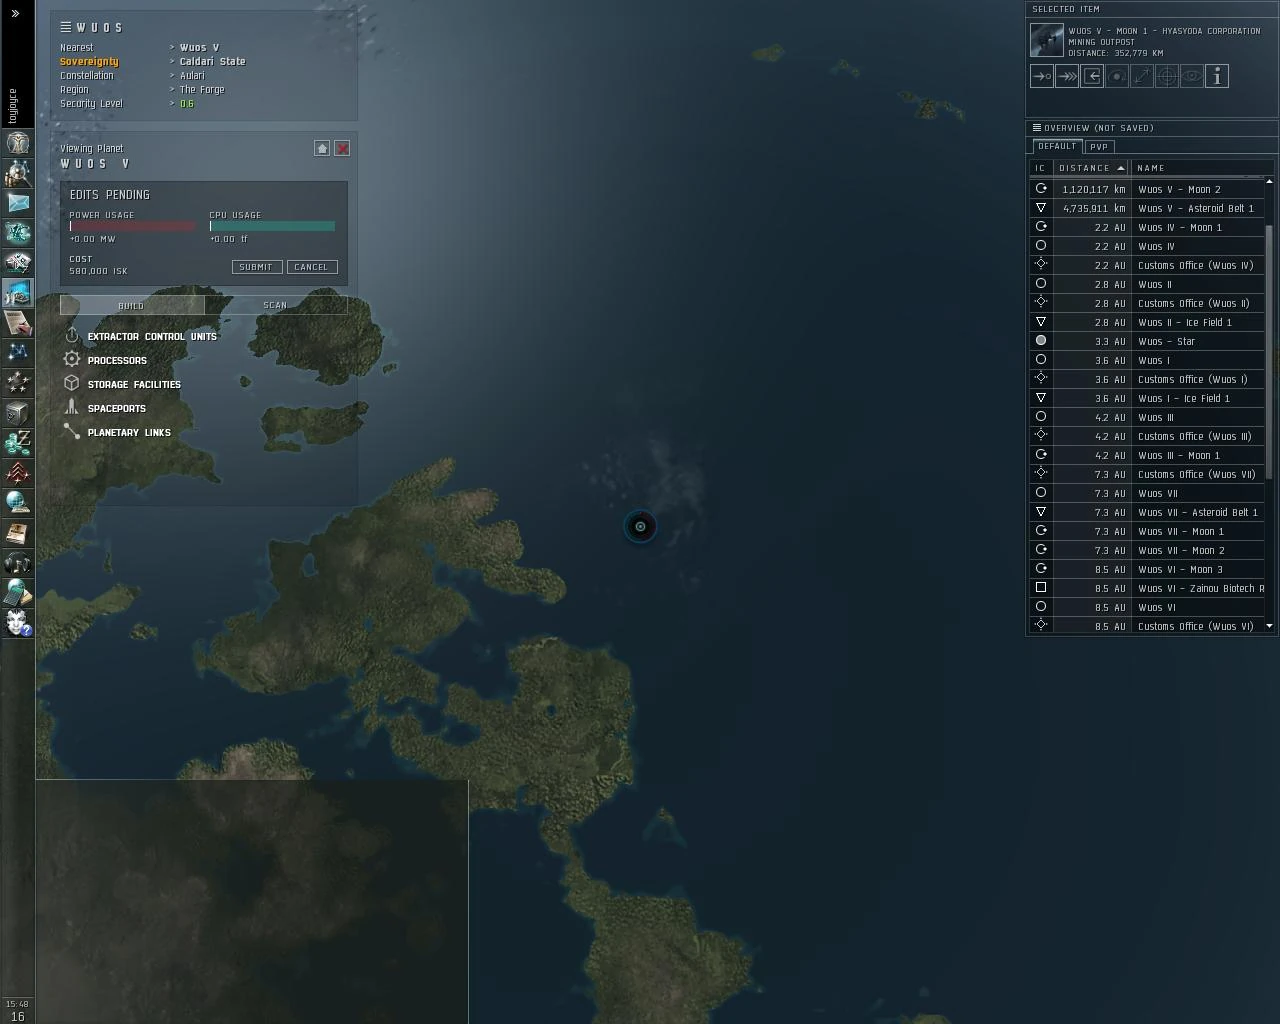Click the overview scrollbar up arrow
1280x1024 pixels.
(x=1270, y=181)
